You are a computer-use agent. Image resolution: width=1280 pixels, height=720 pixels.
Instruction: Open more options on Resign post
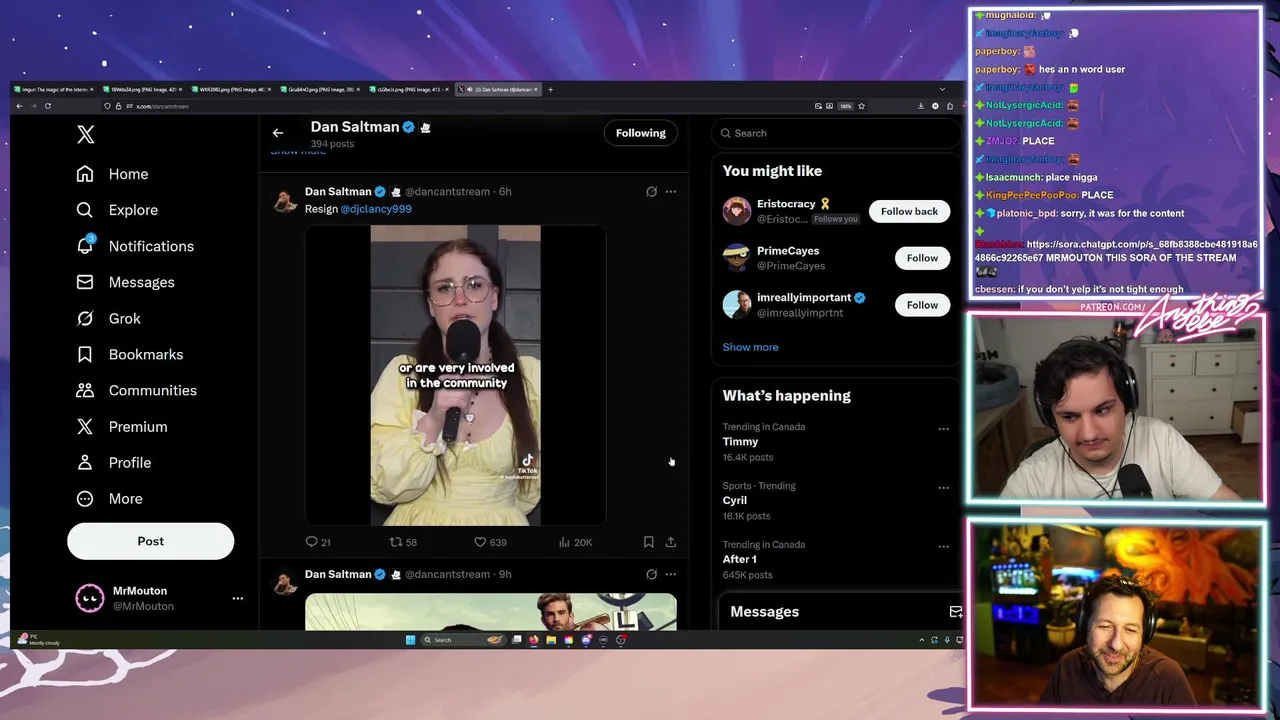coord(671,191)
